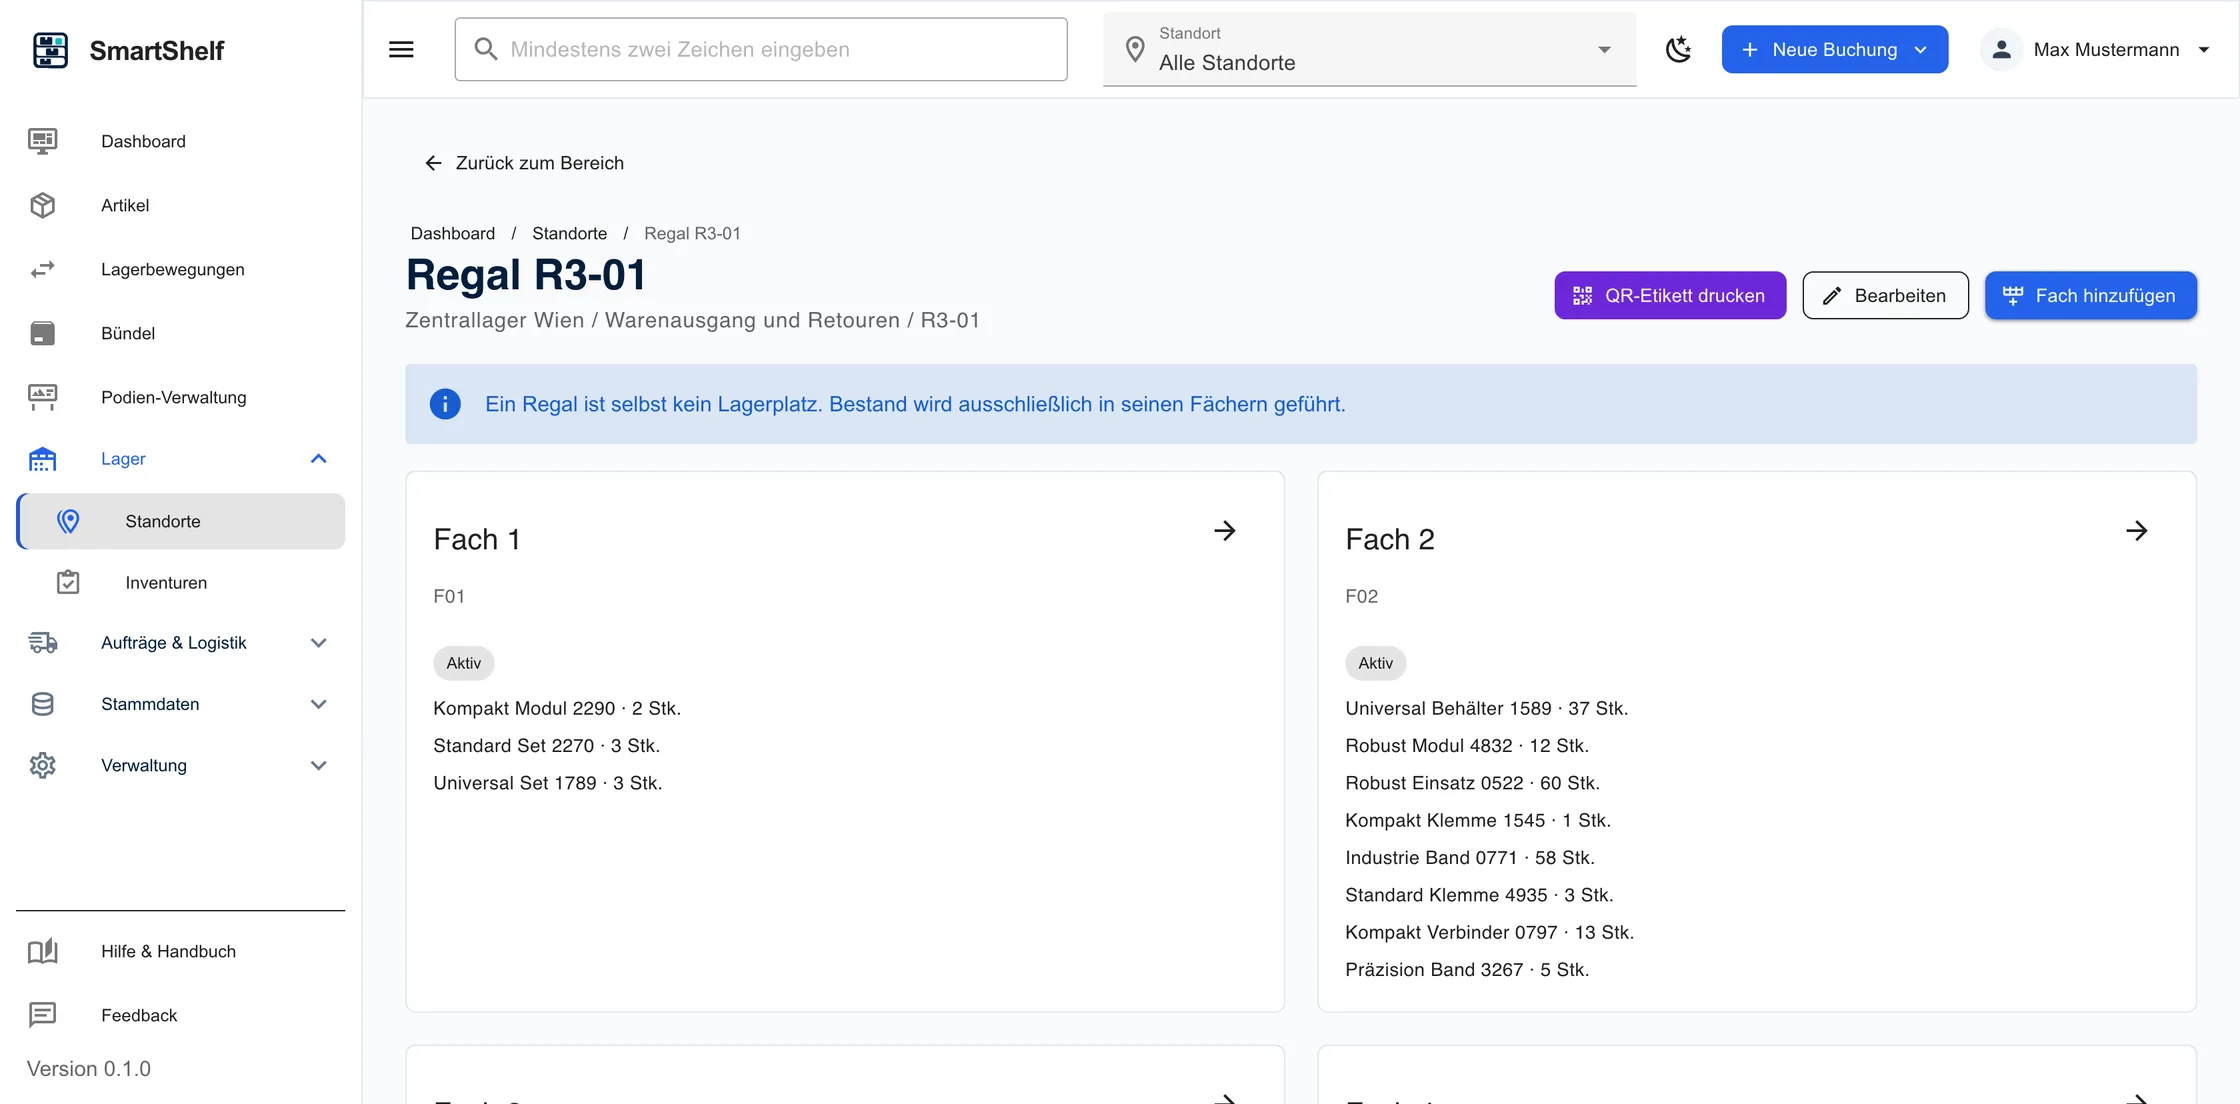Expand the Stammdaten chevron
This screenshot has height=1104, width=2240.
319,704
